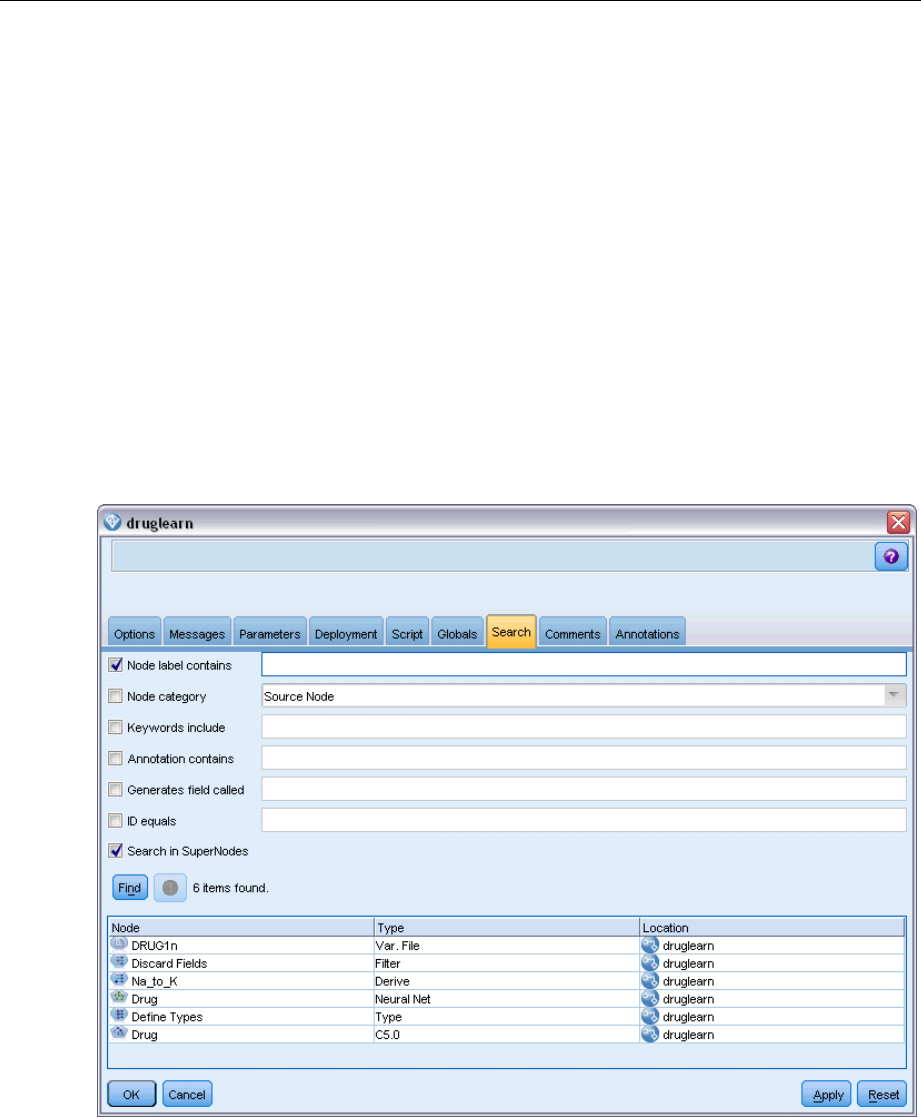Click the Find button
Image resolution: width=921 pixels, height=1117 pixels.
[x=130, y=888]
